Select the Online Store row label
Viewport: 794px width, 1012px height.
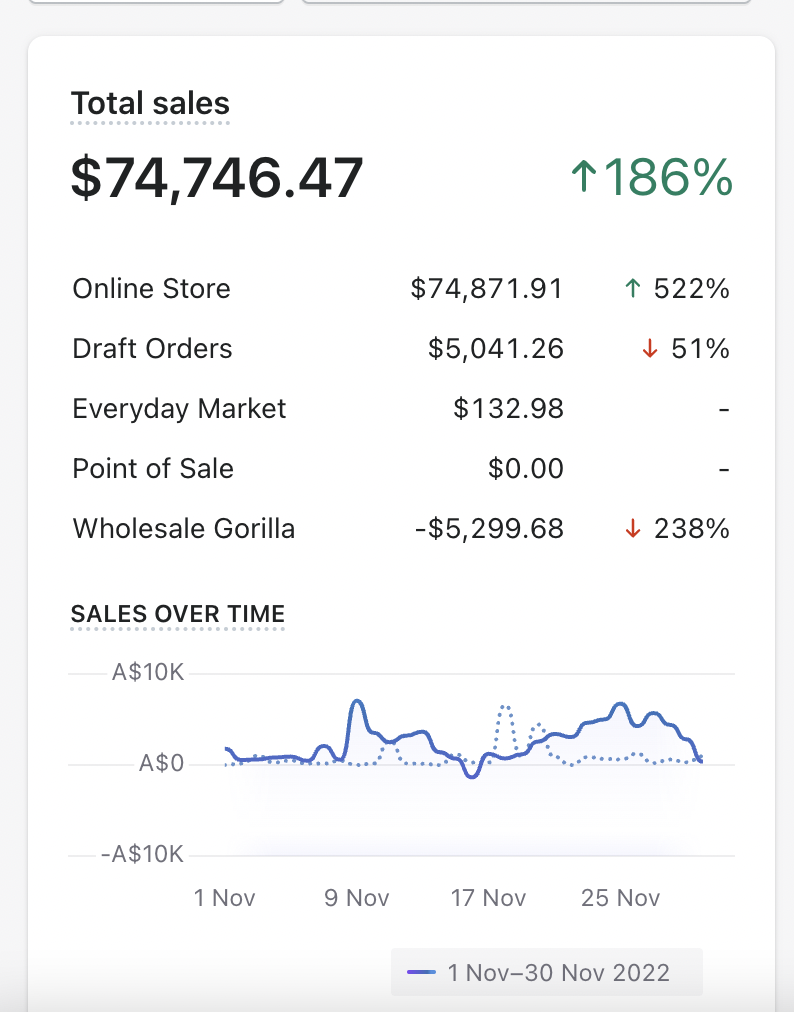pos(152,289)
